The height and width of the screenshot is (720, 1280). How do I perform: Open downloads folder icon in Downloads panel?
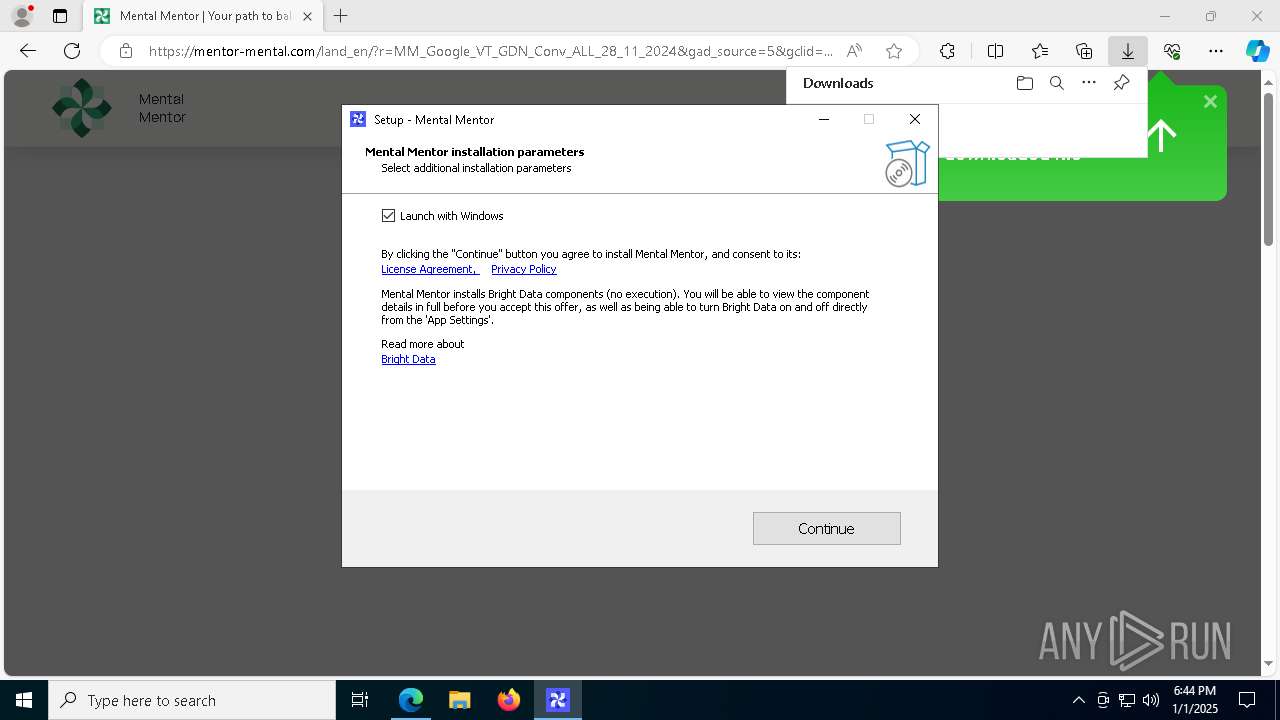coord(1024,83)
